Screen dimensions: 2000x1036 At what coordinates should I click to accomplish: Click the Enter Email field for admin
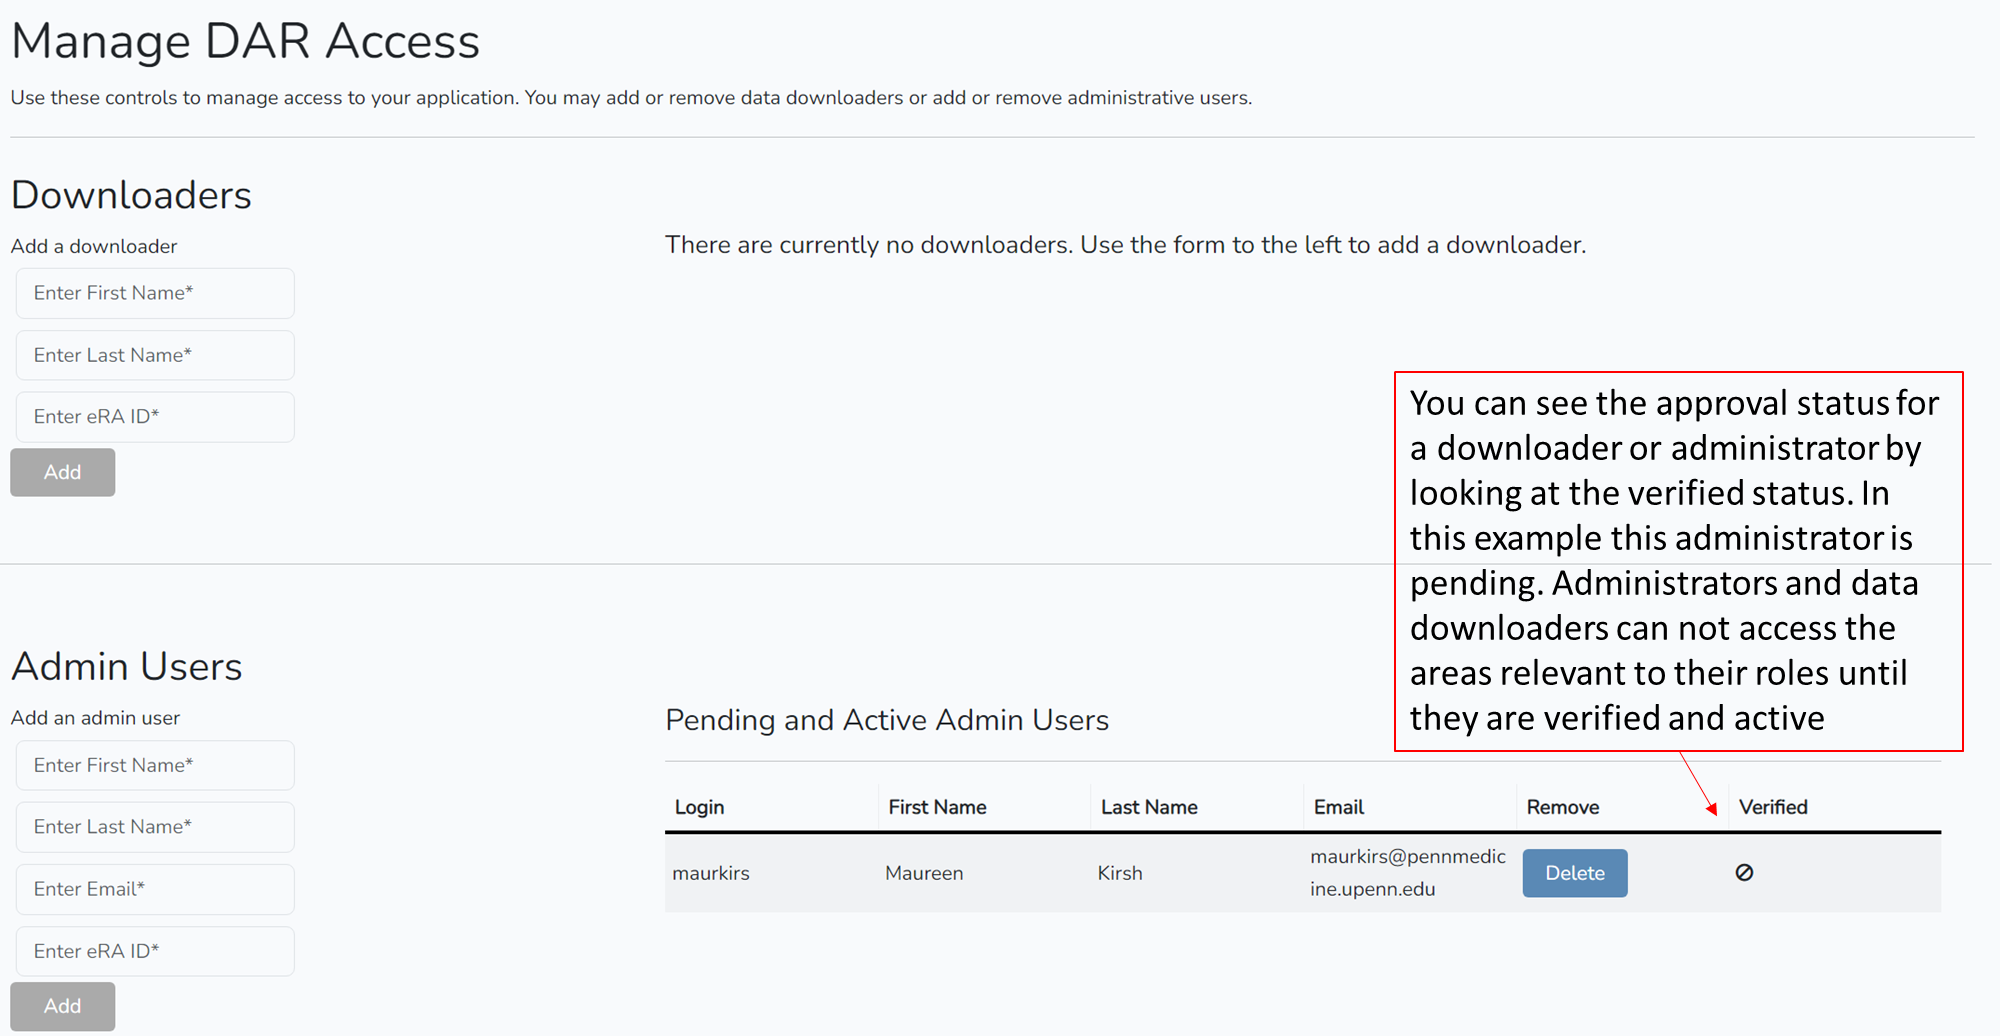pos(155,889)
